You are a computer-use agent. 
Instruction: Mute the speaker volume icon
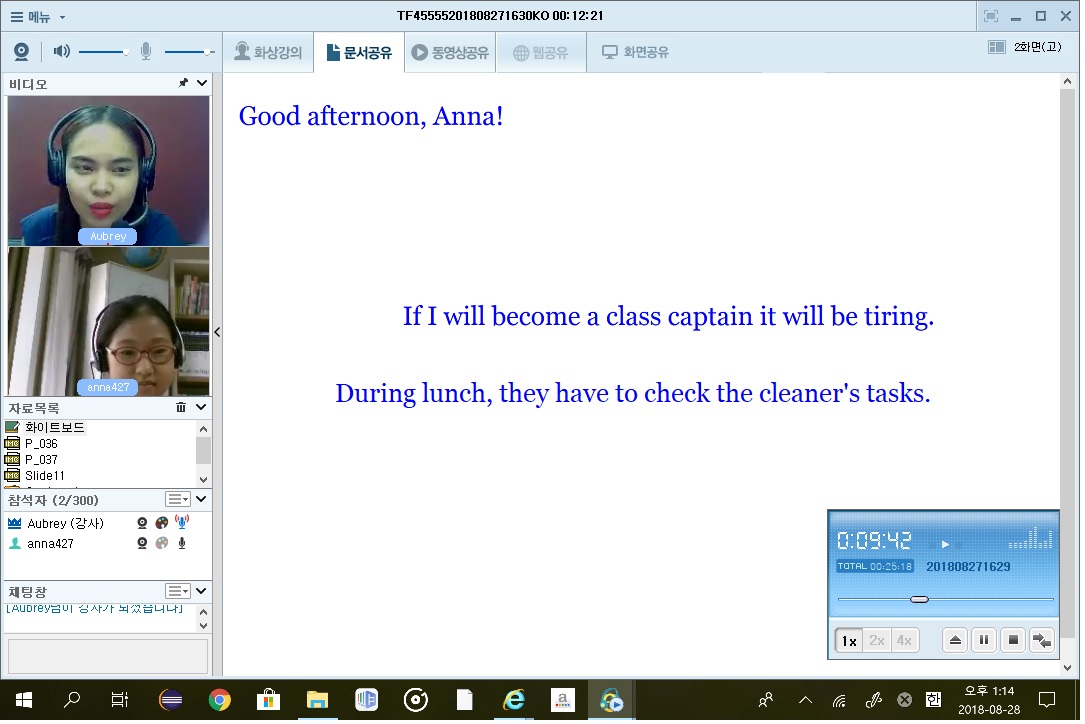pos(61,51)
